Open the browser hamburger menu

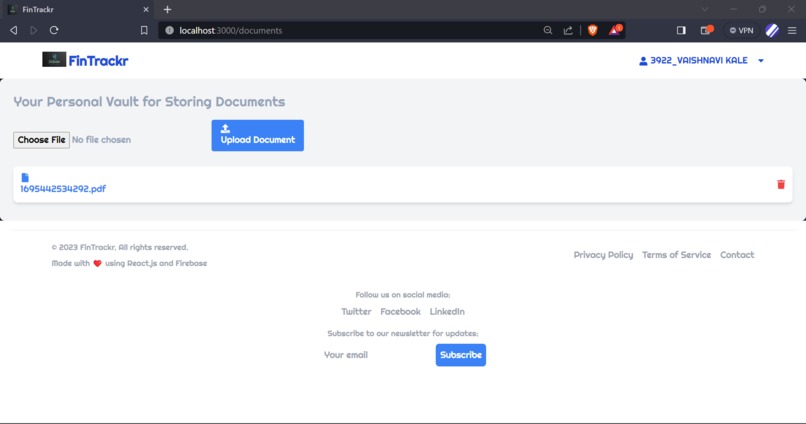pos(792,30)
